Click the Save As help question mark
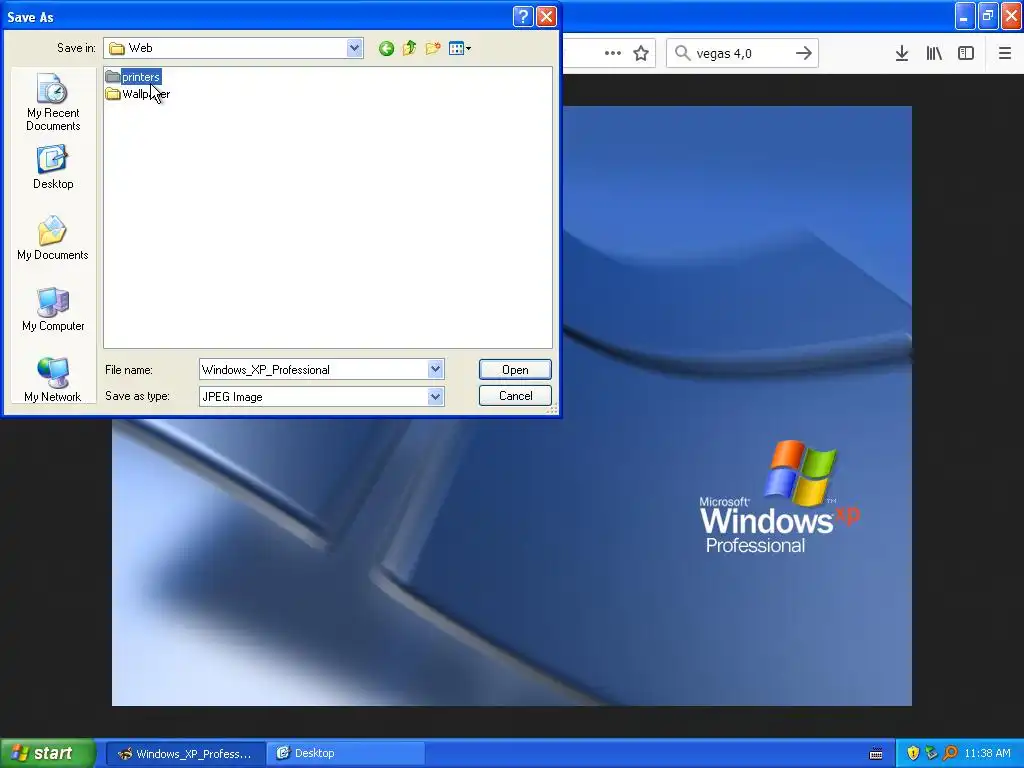Screen dimensions: 1024x768 pos(523,16)
